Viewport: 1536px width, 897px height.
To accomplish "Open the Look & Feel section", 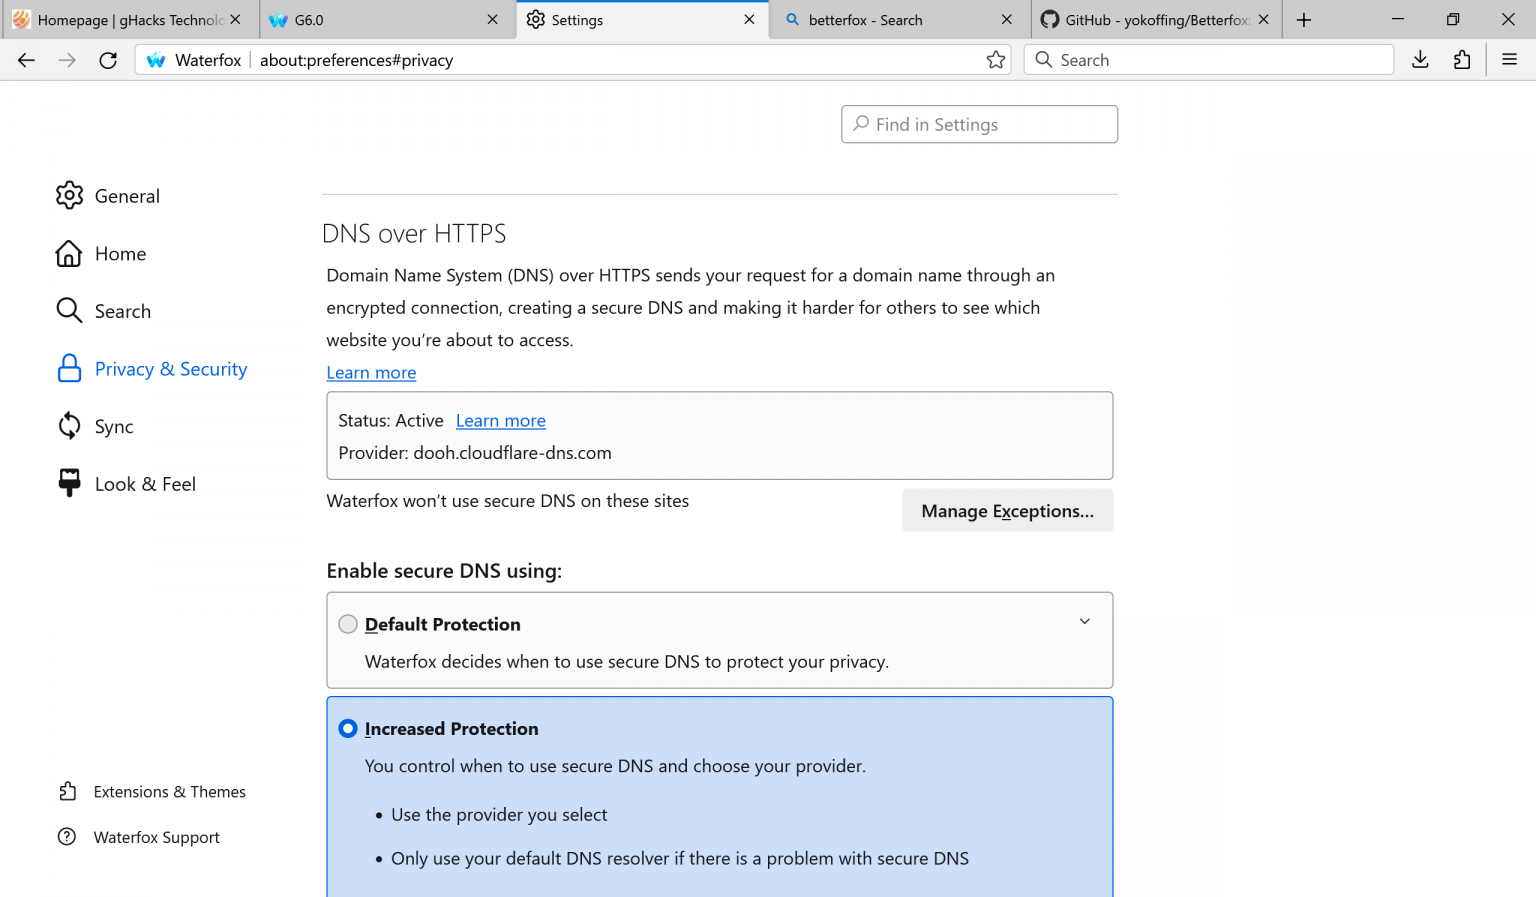I will click(x=145, y=483).
